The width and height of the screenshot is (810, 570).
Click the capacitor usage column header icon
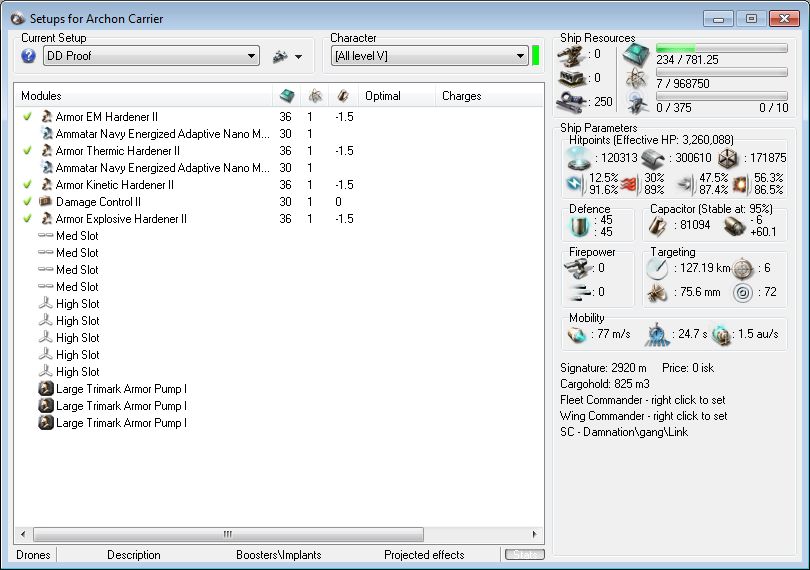[343, 96]
